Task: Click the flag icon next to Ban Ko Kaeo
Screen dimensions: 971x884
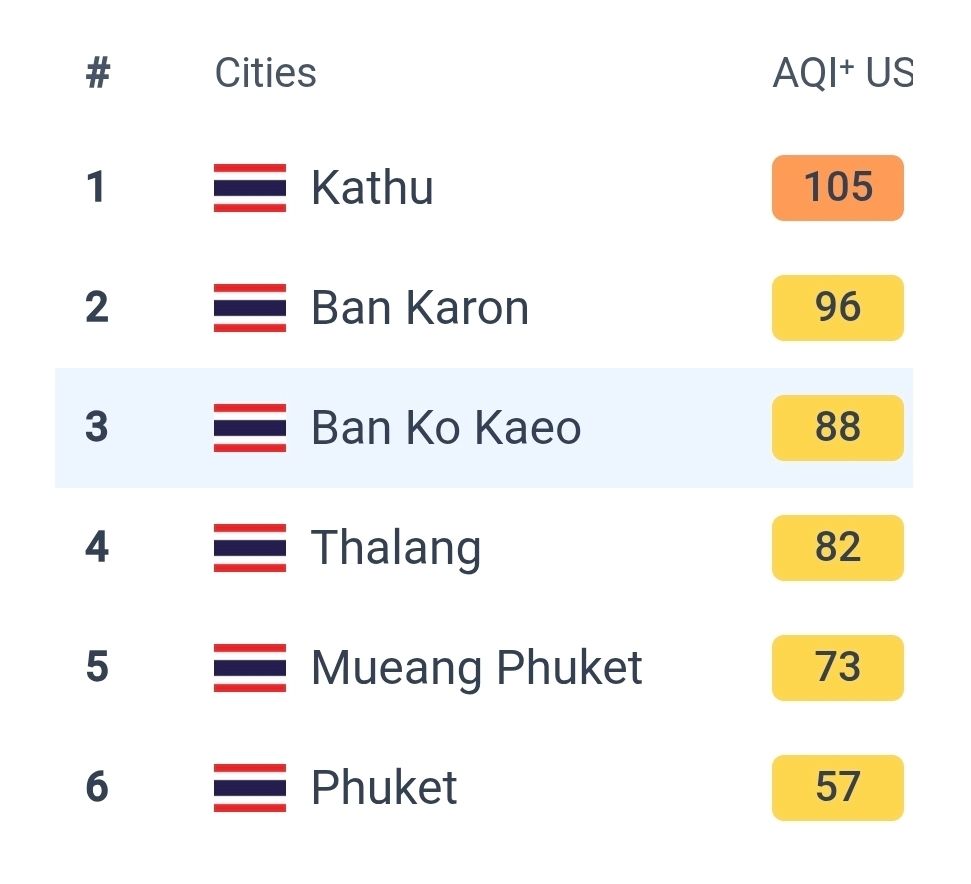Action: pos(250,428)
